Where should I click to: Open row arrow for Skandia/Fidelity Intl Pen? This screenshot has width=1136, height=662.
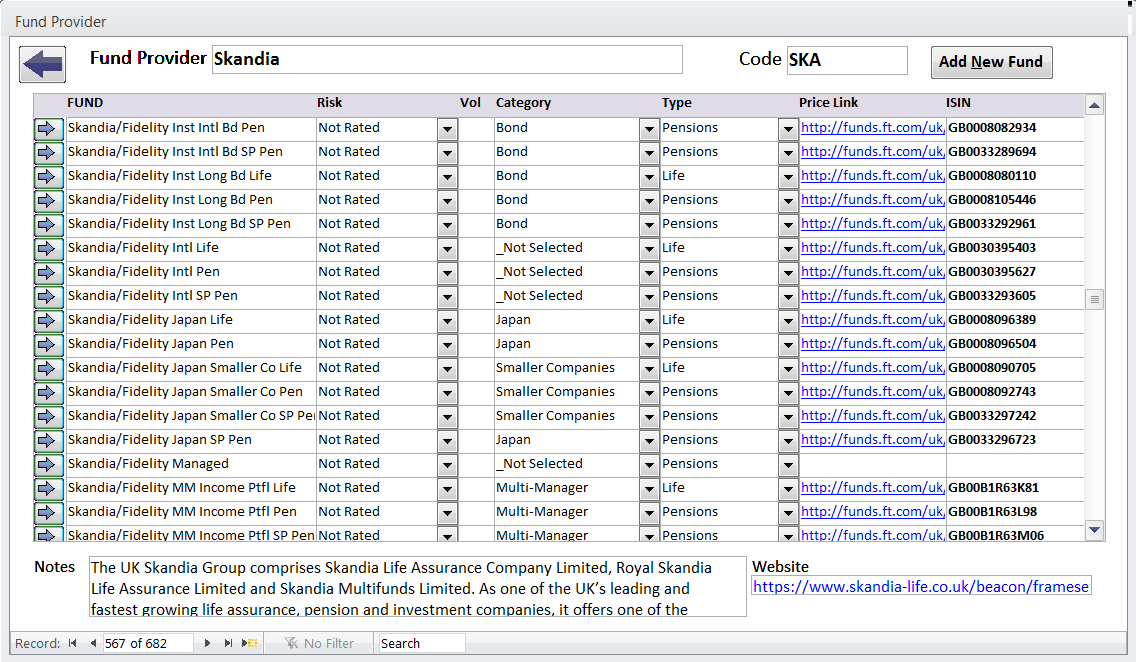click(x=49, y=272)
